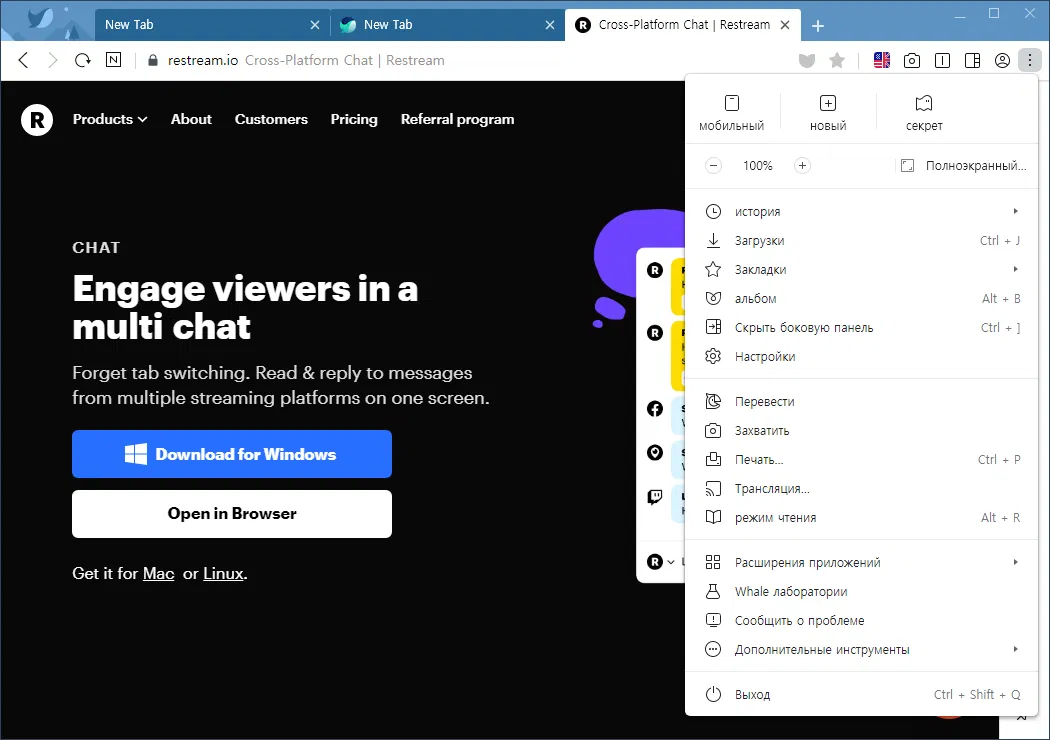The width and height of the screenshot is (1050, 740).
Task: Open a new tab with plus button
Action: 818,25
